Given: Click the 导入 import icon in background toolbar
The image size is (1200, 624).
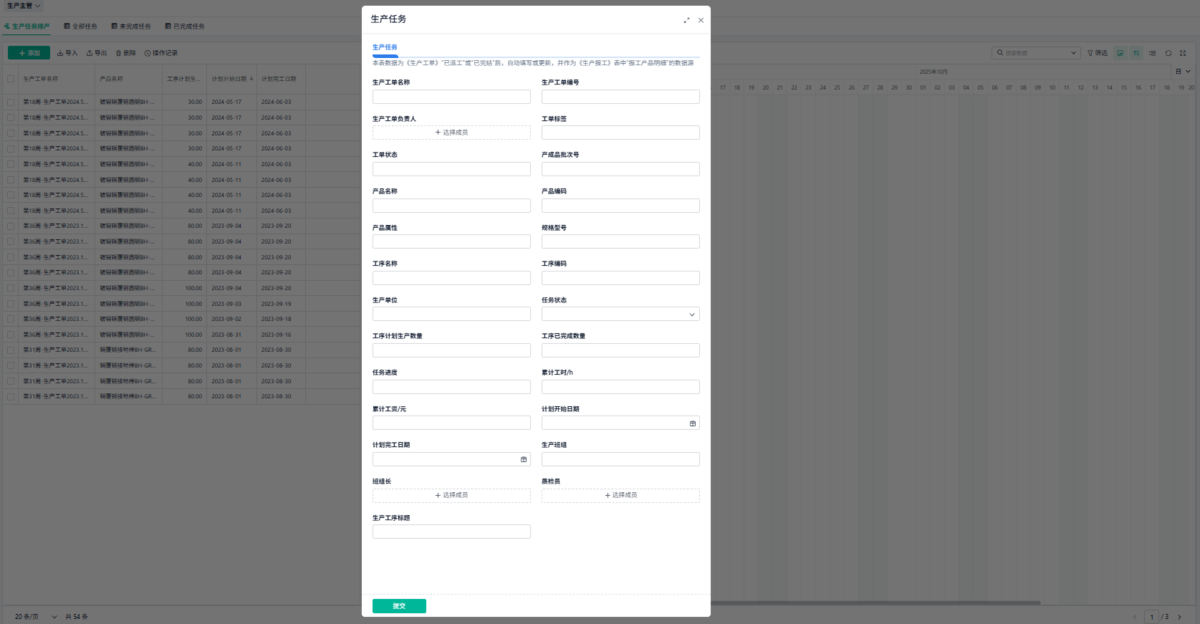Looking at the screenshot, I should (x=60, y=52).
